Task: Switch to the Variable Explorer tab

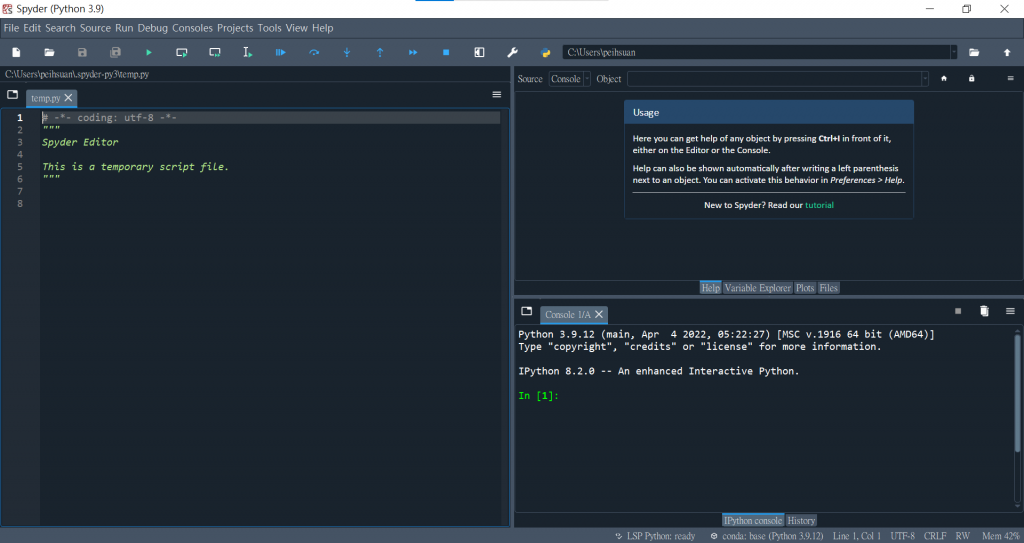Action: pos(758,288)
